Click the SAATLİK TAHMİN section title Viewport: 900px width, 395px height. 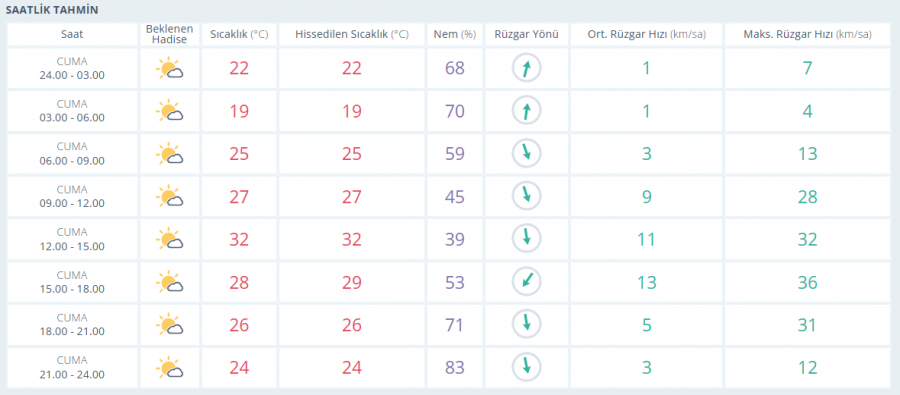(52, 10)
